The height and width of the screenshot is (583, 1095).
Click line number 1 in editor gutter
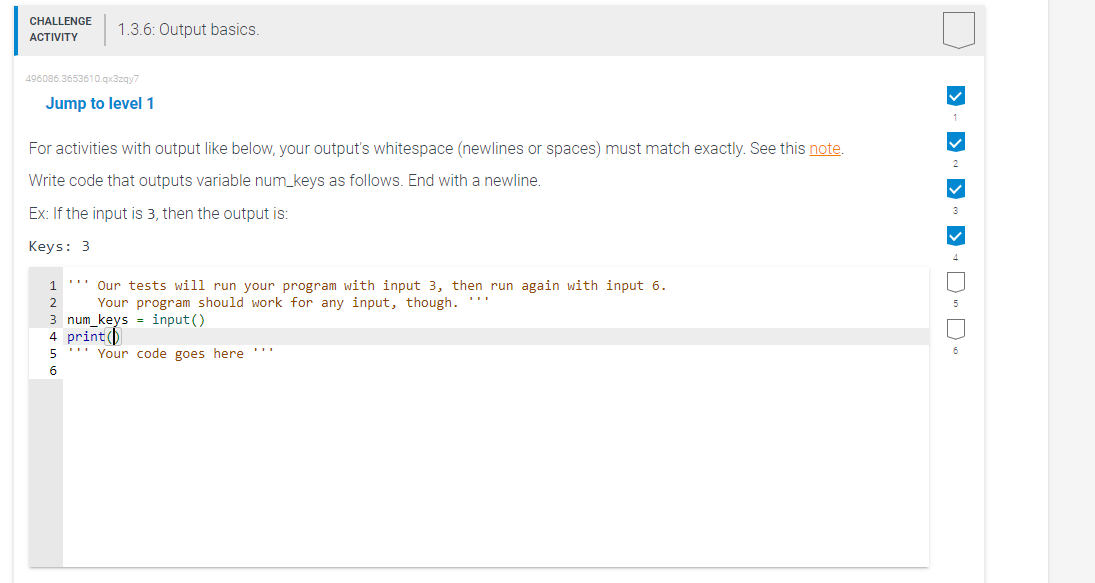click(52, 286)
